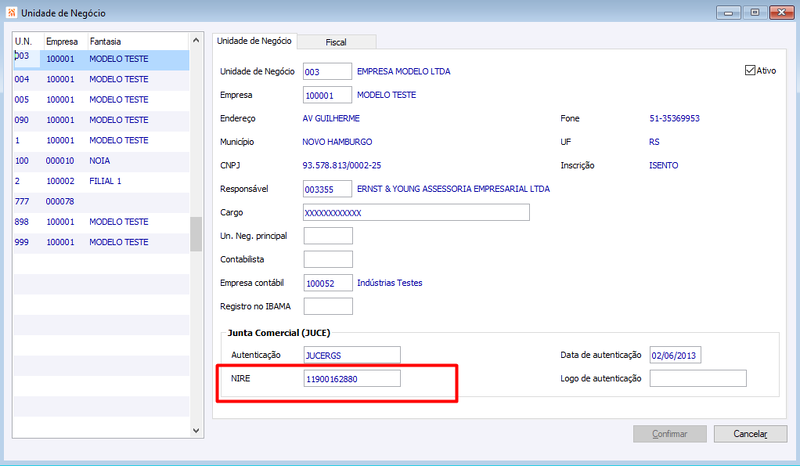Click the EMPRESA MODELO LTDA name
This screenshot has height=466, width=800.
click(404, 71)
